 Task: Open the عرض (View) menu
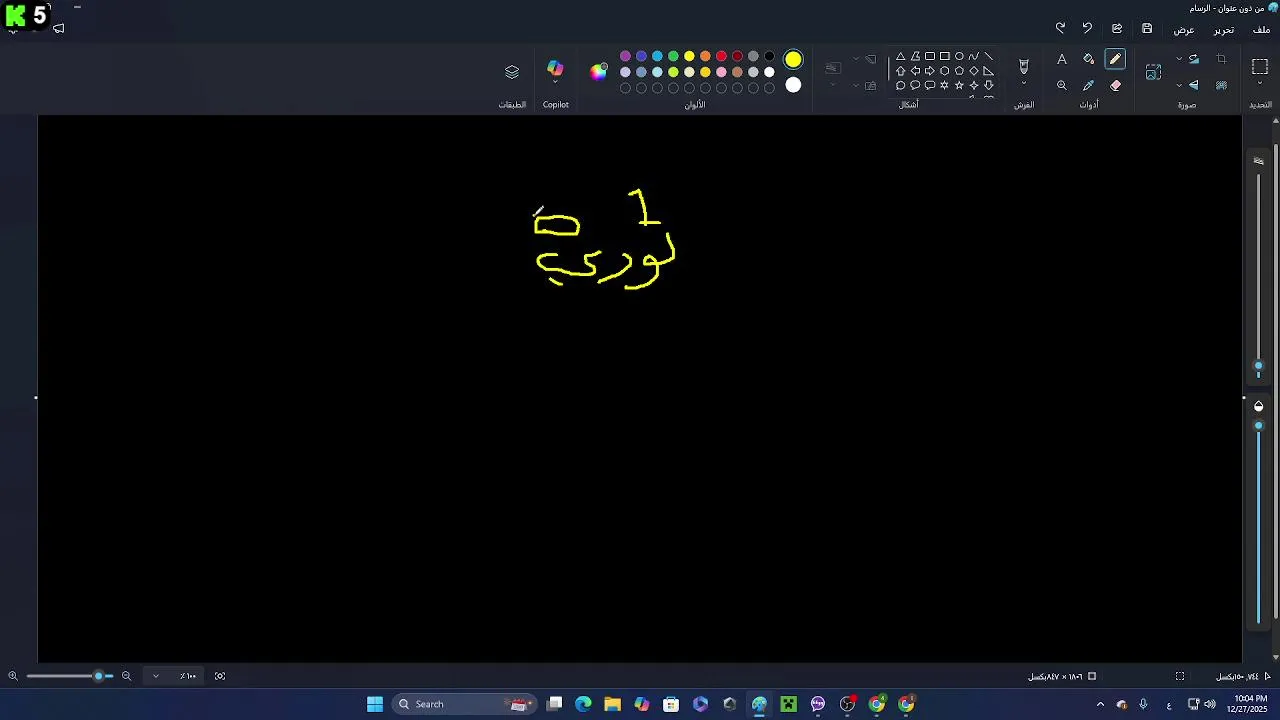1184,30
